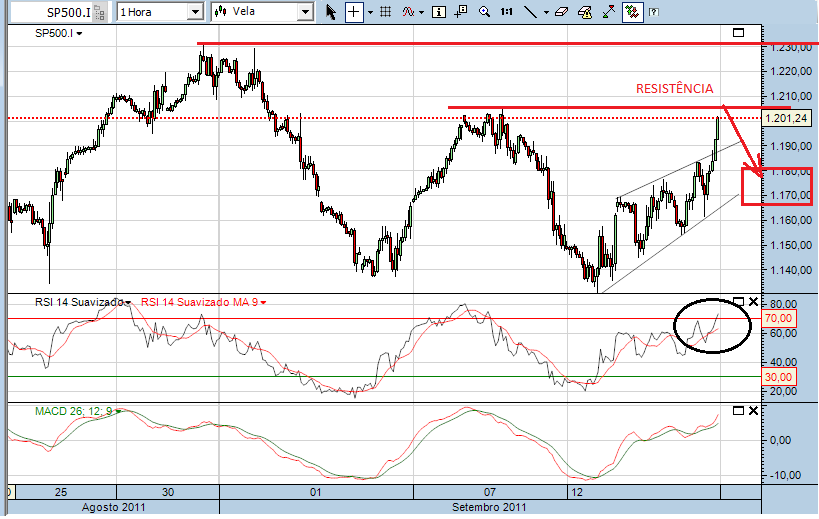
Task: Activate the crosshair cursor tool
Action: click(x=354, y=12)
